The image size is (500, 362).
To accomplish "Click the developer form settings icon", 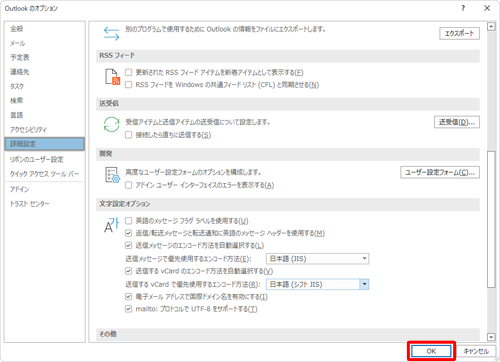I will tap(112, 175).
